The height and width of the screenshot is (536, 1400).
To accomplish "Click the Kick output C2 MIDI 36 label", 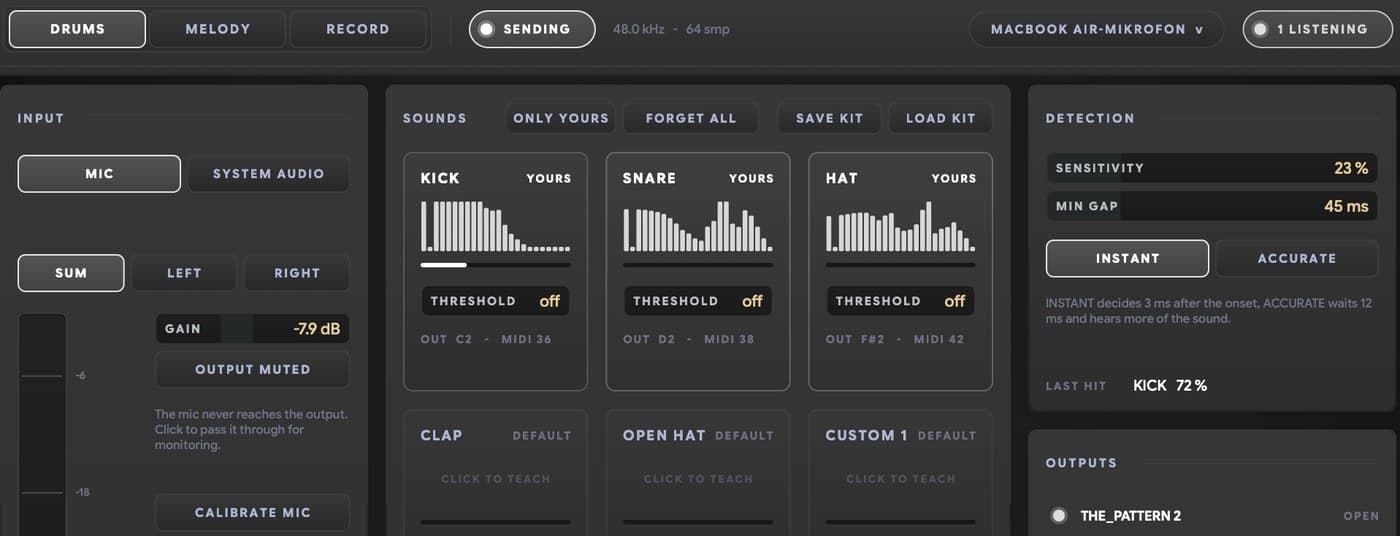I will (x=486, y=340).
